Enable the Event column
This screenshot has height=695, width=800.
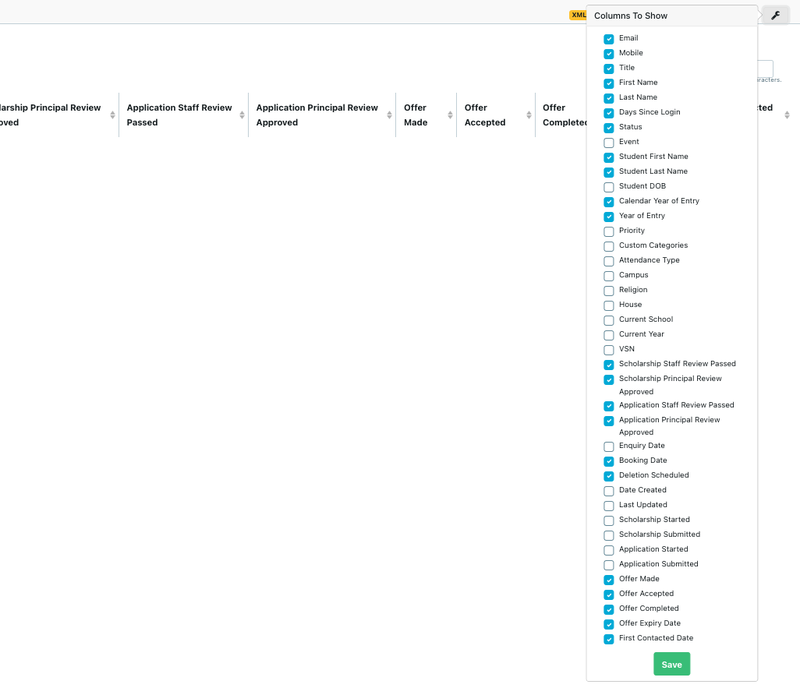(x=608, y=141)
